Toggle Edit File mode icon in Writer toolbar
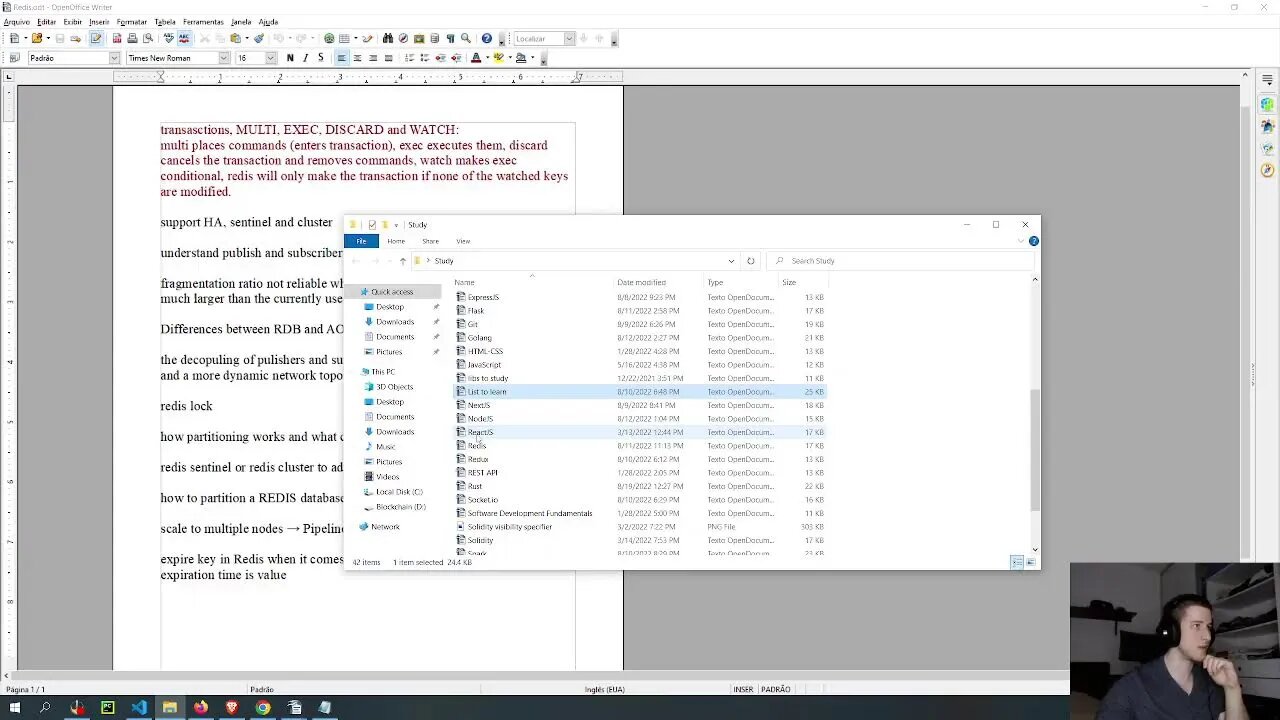This screenshot has height=720, width=1280. coord(96,39)
